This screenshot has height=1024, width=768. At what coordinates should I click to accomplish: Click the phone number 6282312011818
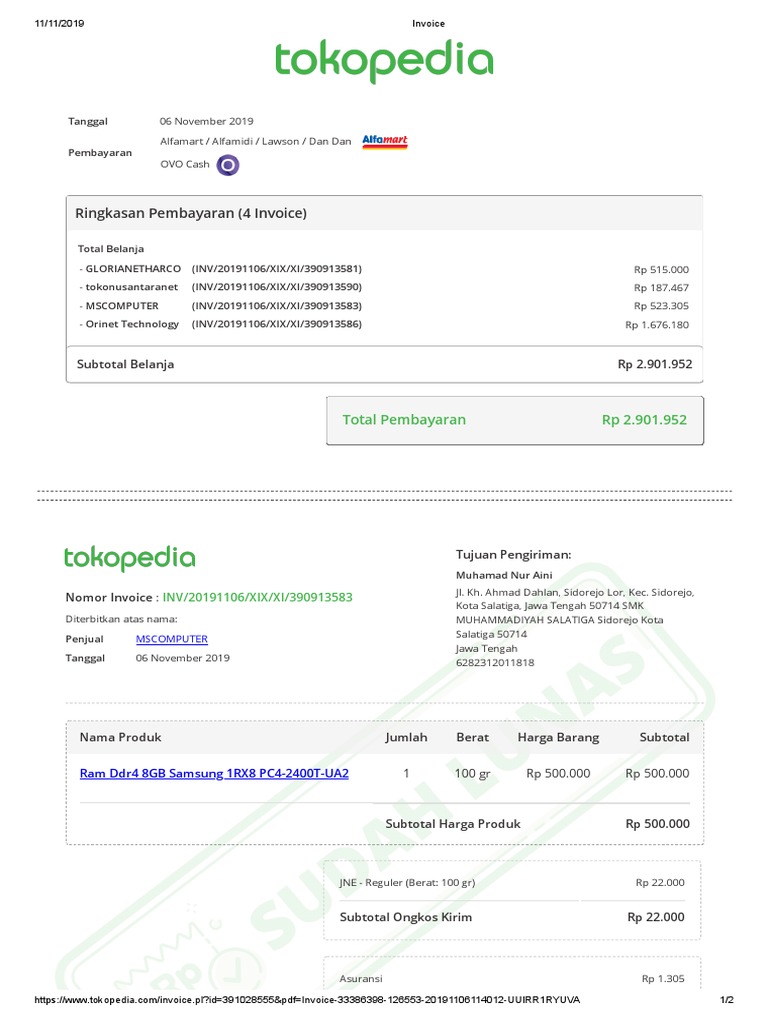click(494, 662)
